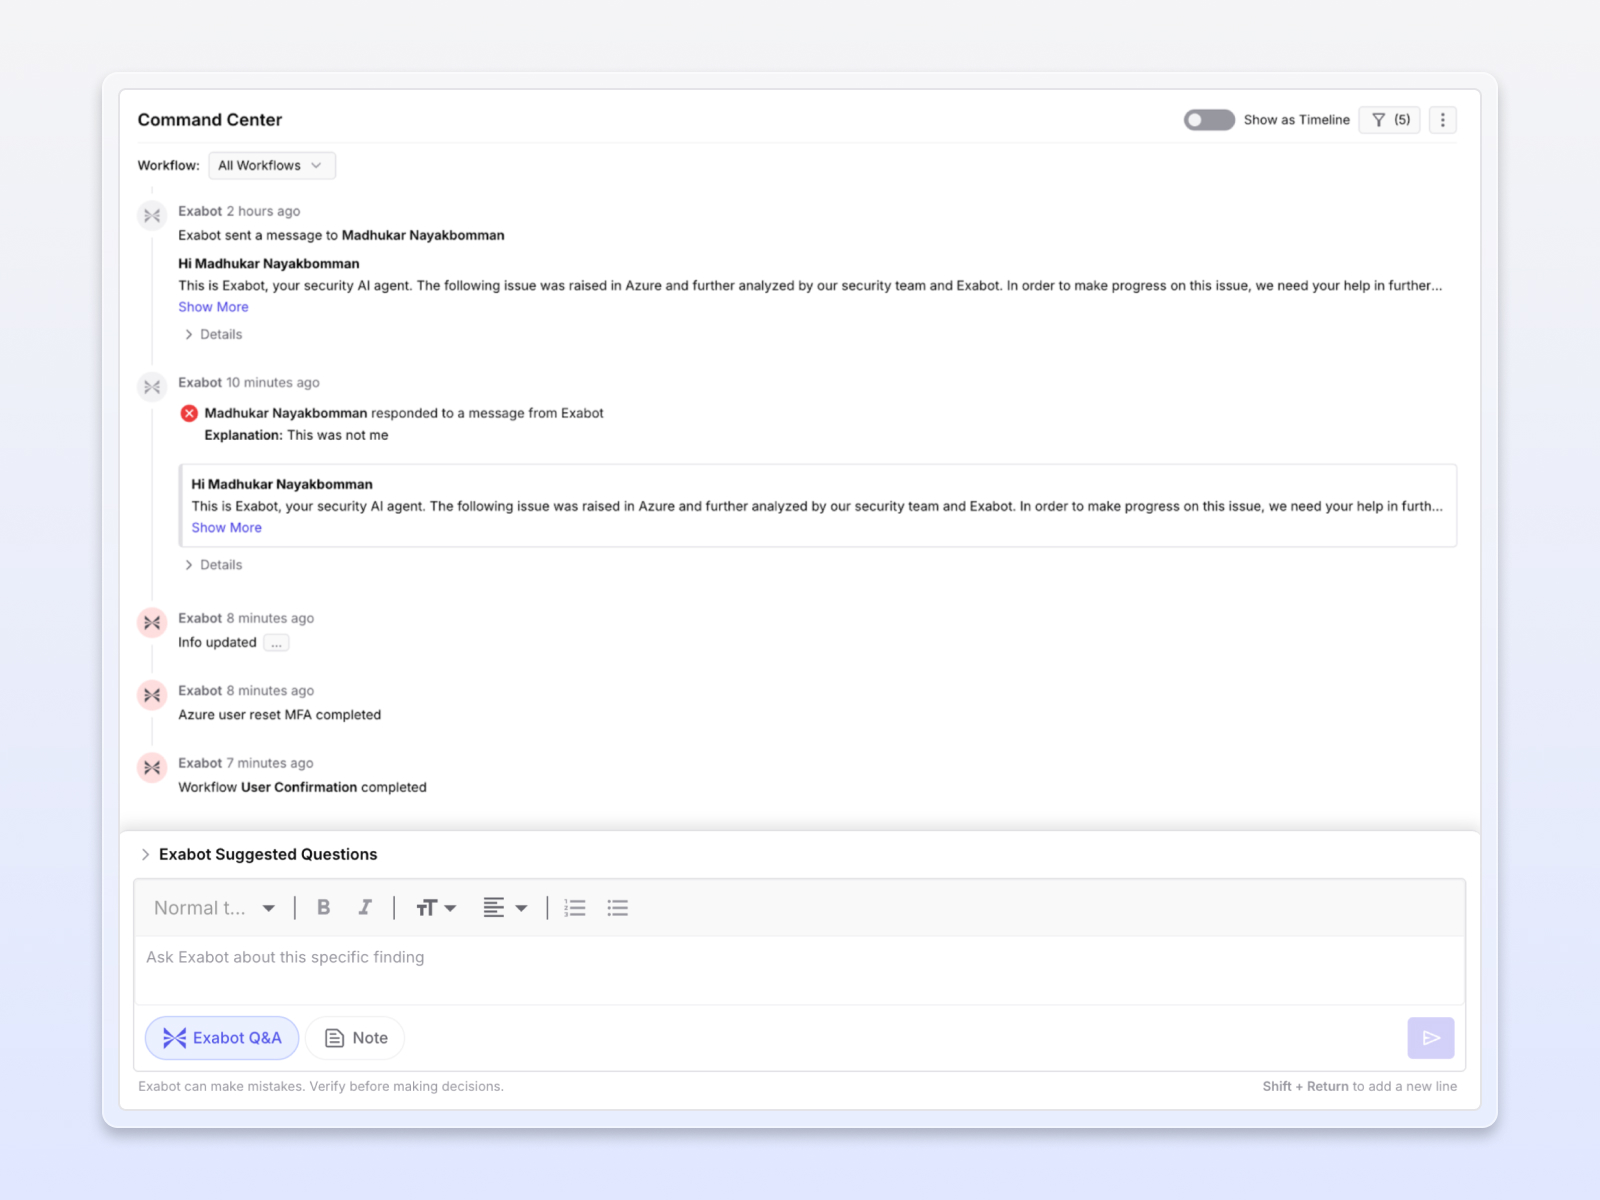Switch to Note mode

355,1038
